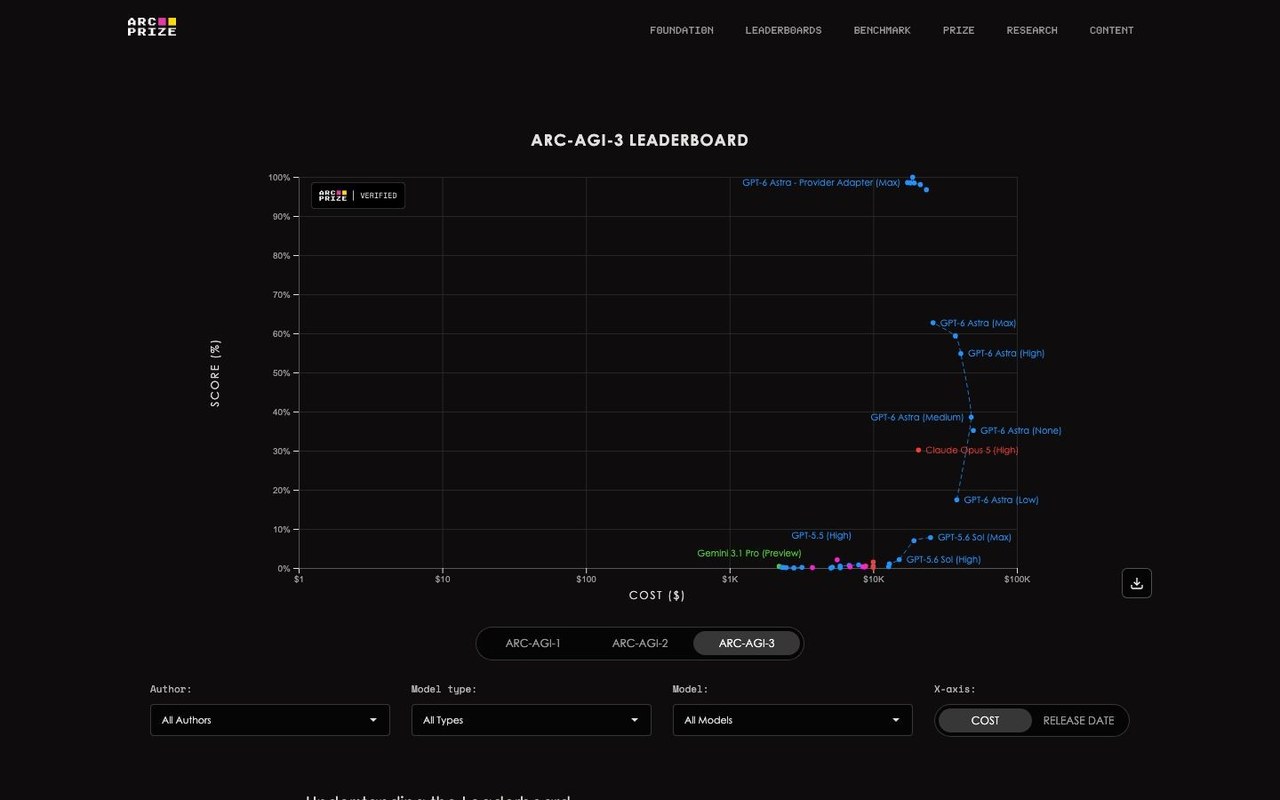
Task: Download the leaderboard chart image
Action: pos(1136,583)
